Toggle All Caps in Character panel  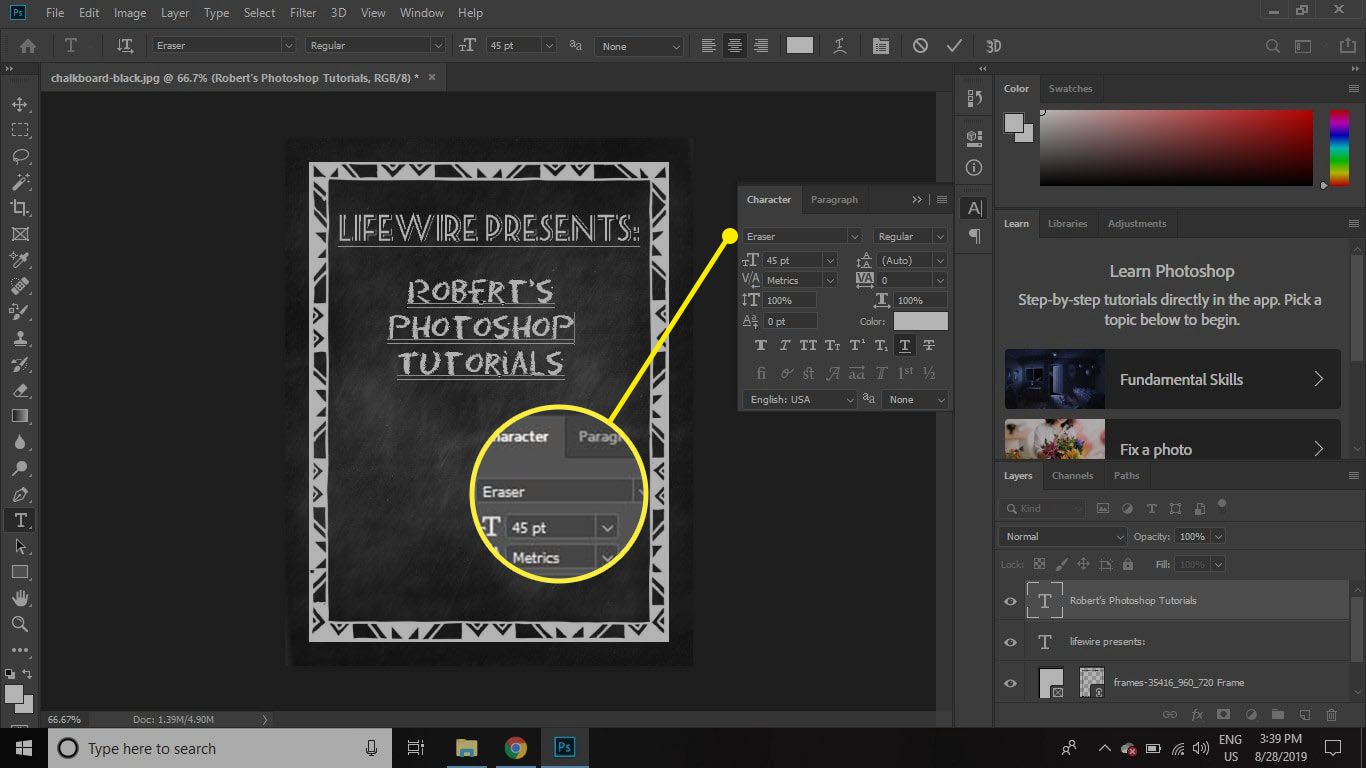click(808, 346)
